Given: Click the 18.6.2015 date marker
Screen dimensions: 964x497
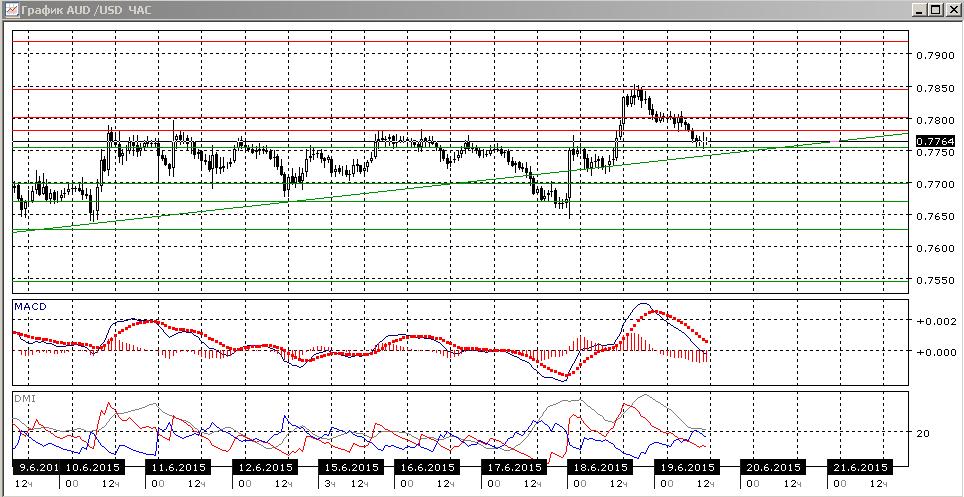Looking at the screenshot, I should click(599, 467).
